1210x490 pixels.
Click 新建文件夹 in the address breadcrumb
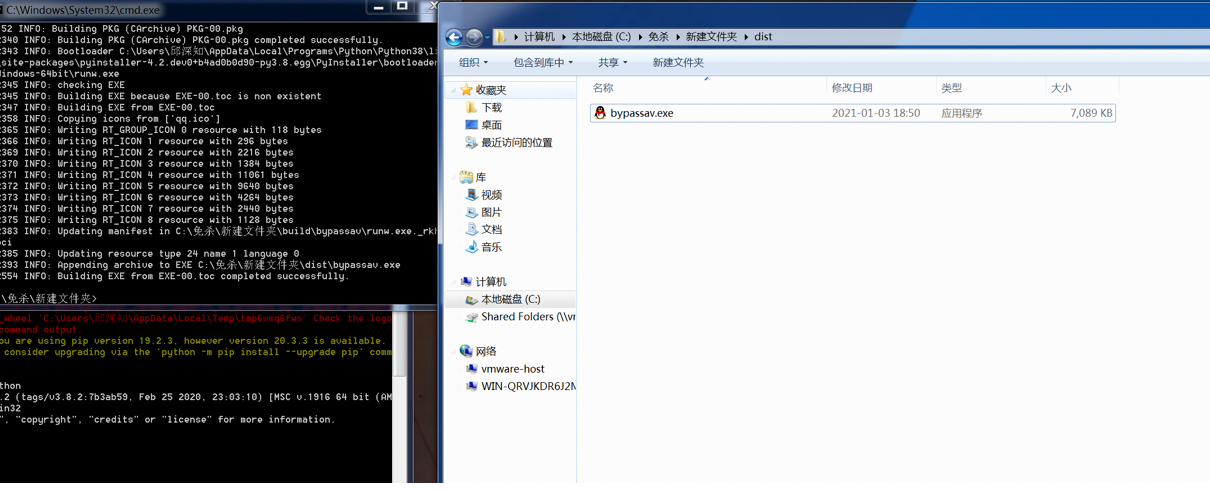[711, 37]
